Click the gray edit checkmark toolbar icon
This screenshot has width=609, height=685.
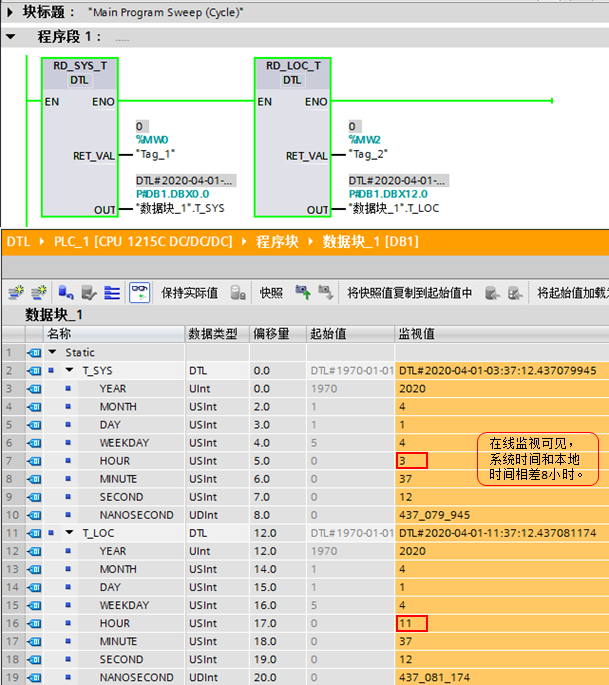tap(89, 292)
